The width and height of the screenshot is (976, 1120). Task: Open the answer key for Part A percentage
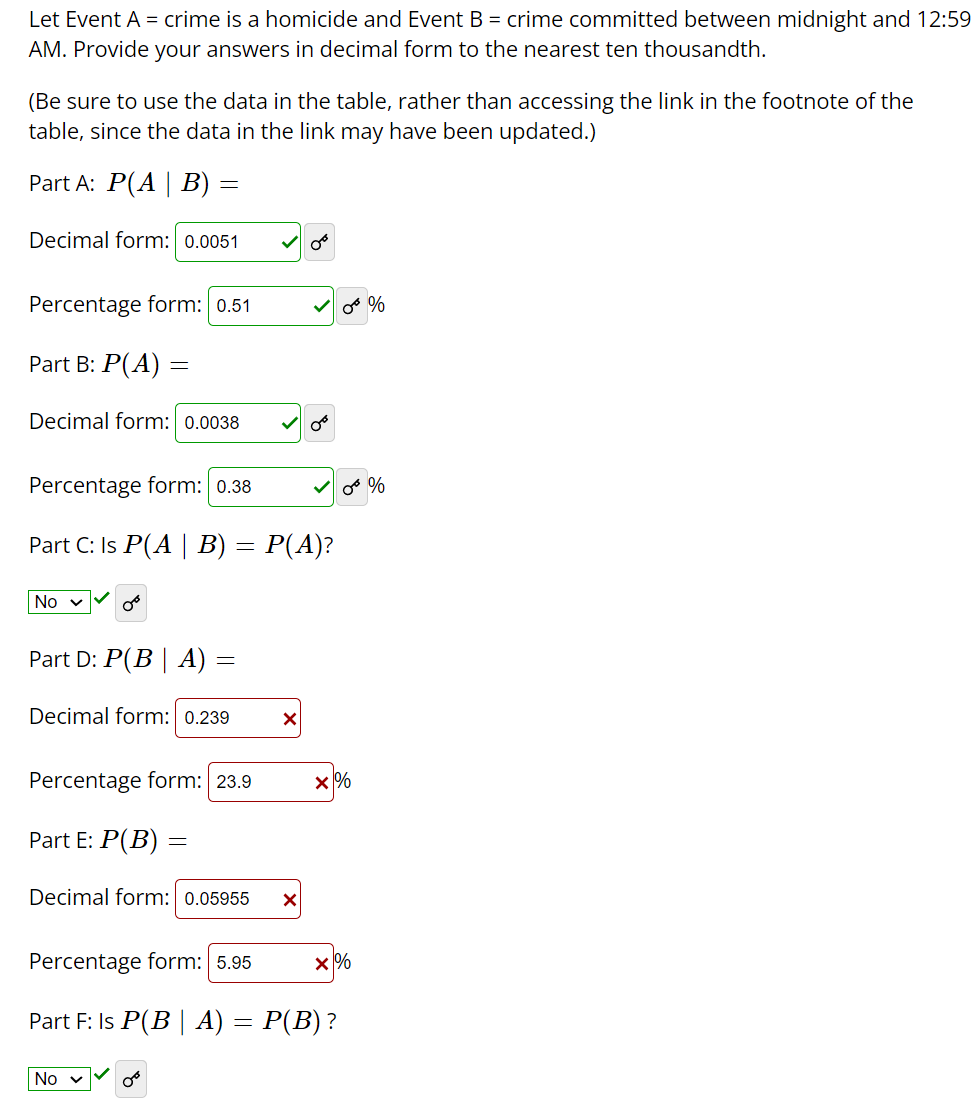pos(351,306)
